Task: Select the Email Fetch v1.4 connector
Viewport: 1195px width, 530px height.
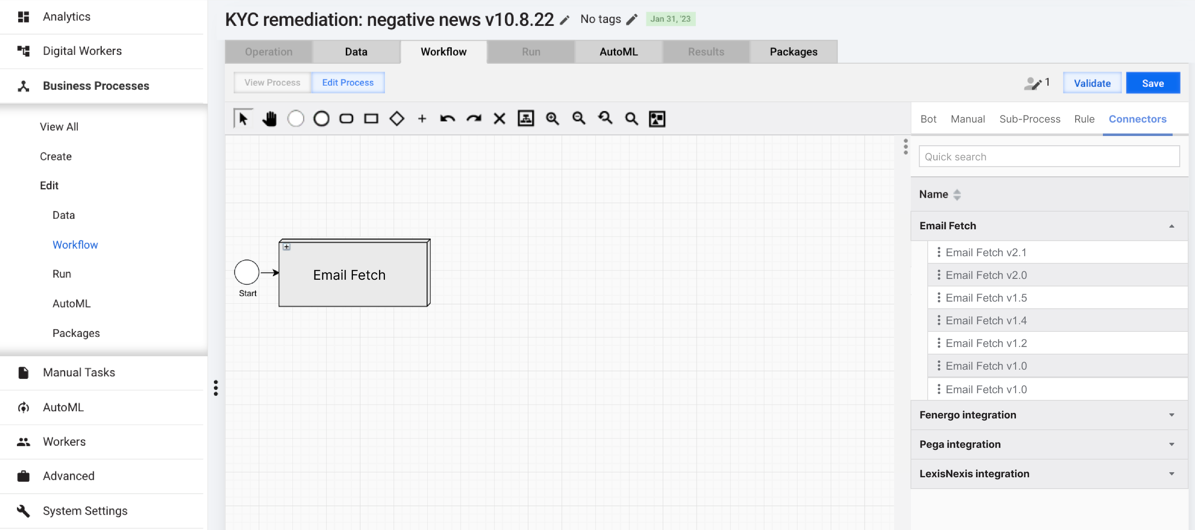Action: pyautogui.click(x=1058, y=320)
